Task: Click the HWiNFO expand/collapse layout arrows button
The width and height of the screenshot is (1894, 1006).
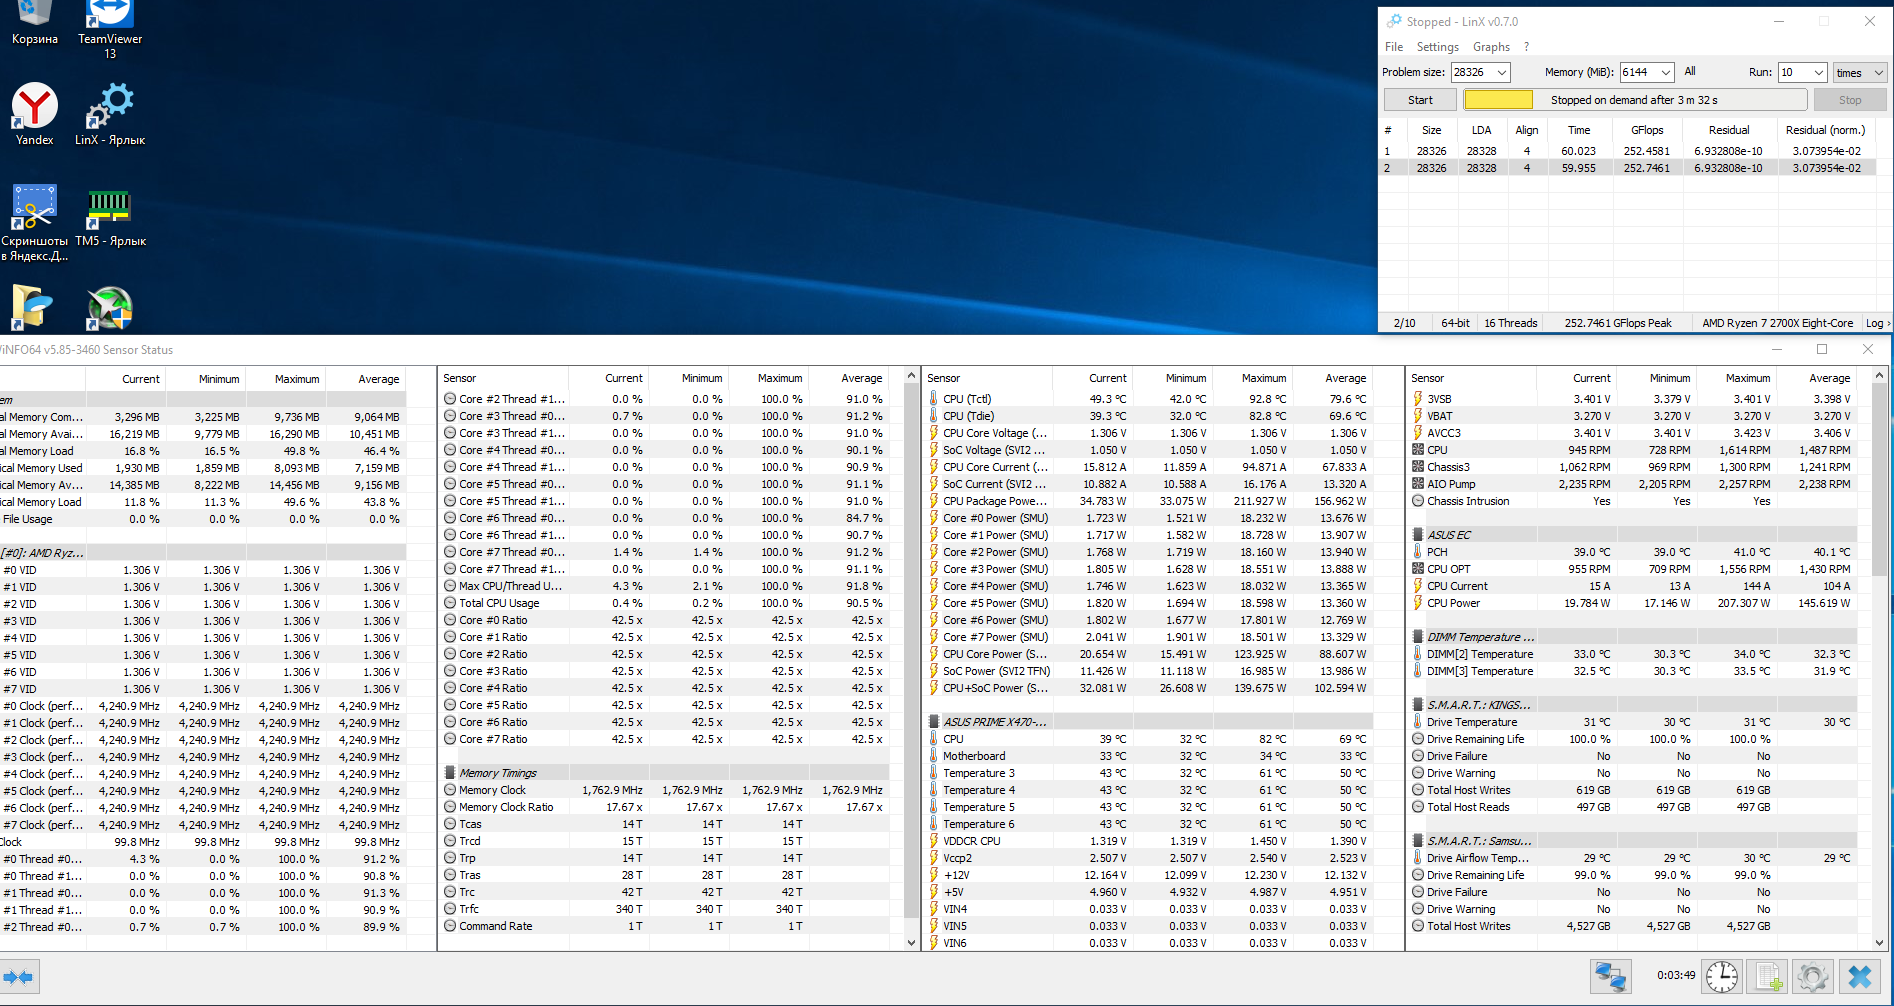Action: click(x=18, y=977)
